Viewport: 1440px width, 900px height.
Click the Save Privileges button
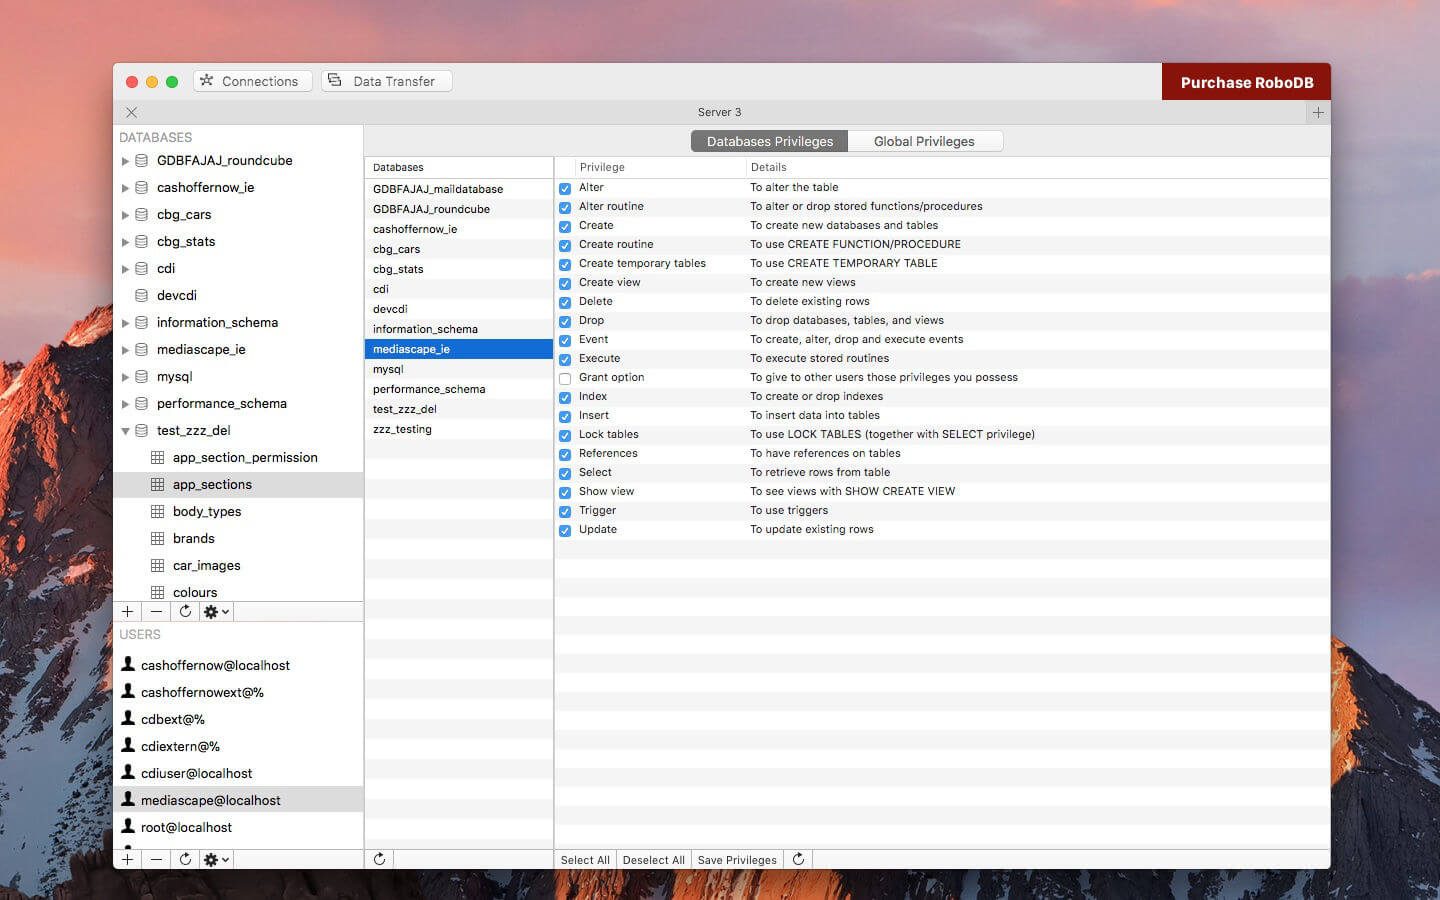click(737, 859)
